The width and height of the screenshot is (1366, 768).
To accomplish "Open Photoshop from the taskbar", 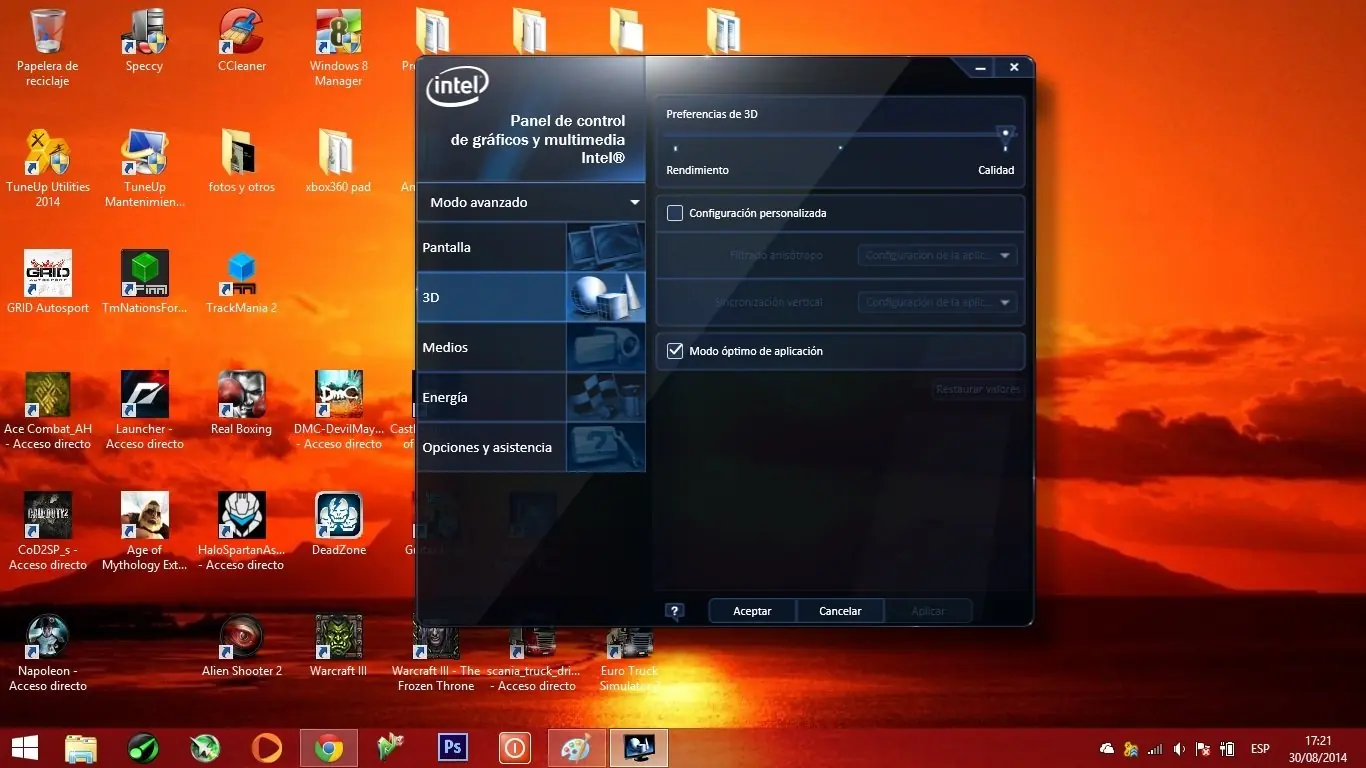I will [x=453, y=748].
